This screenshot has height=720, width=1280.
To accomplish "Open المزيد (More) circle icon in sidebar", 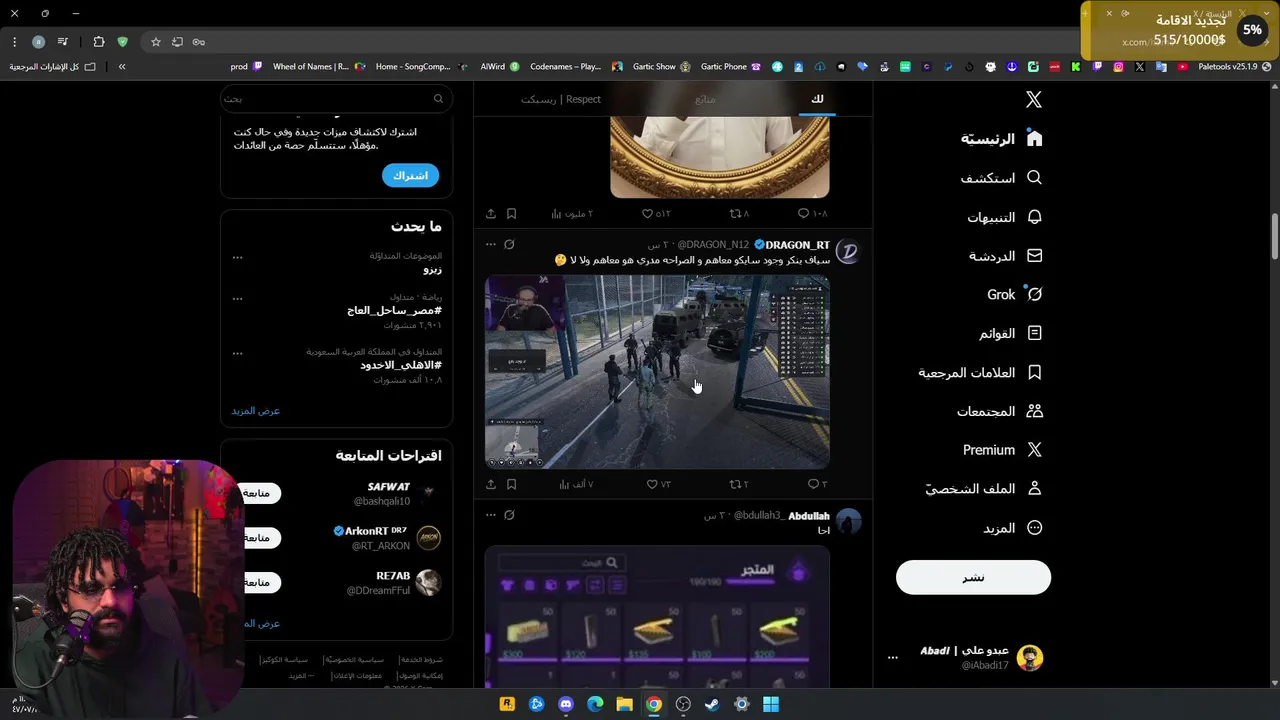I will (x=1035, y=528).
